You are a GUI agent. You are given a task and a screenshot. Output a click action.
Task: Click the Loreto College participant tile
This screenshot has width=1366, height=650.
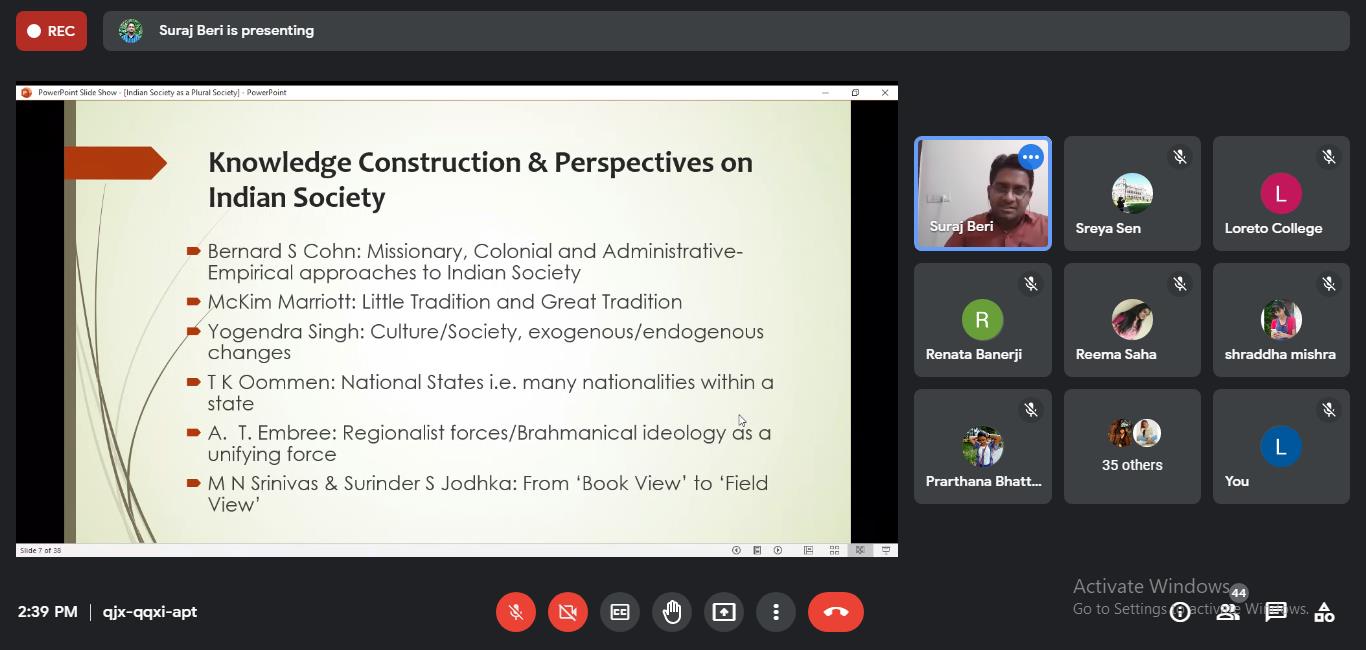(1281, 194)
